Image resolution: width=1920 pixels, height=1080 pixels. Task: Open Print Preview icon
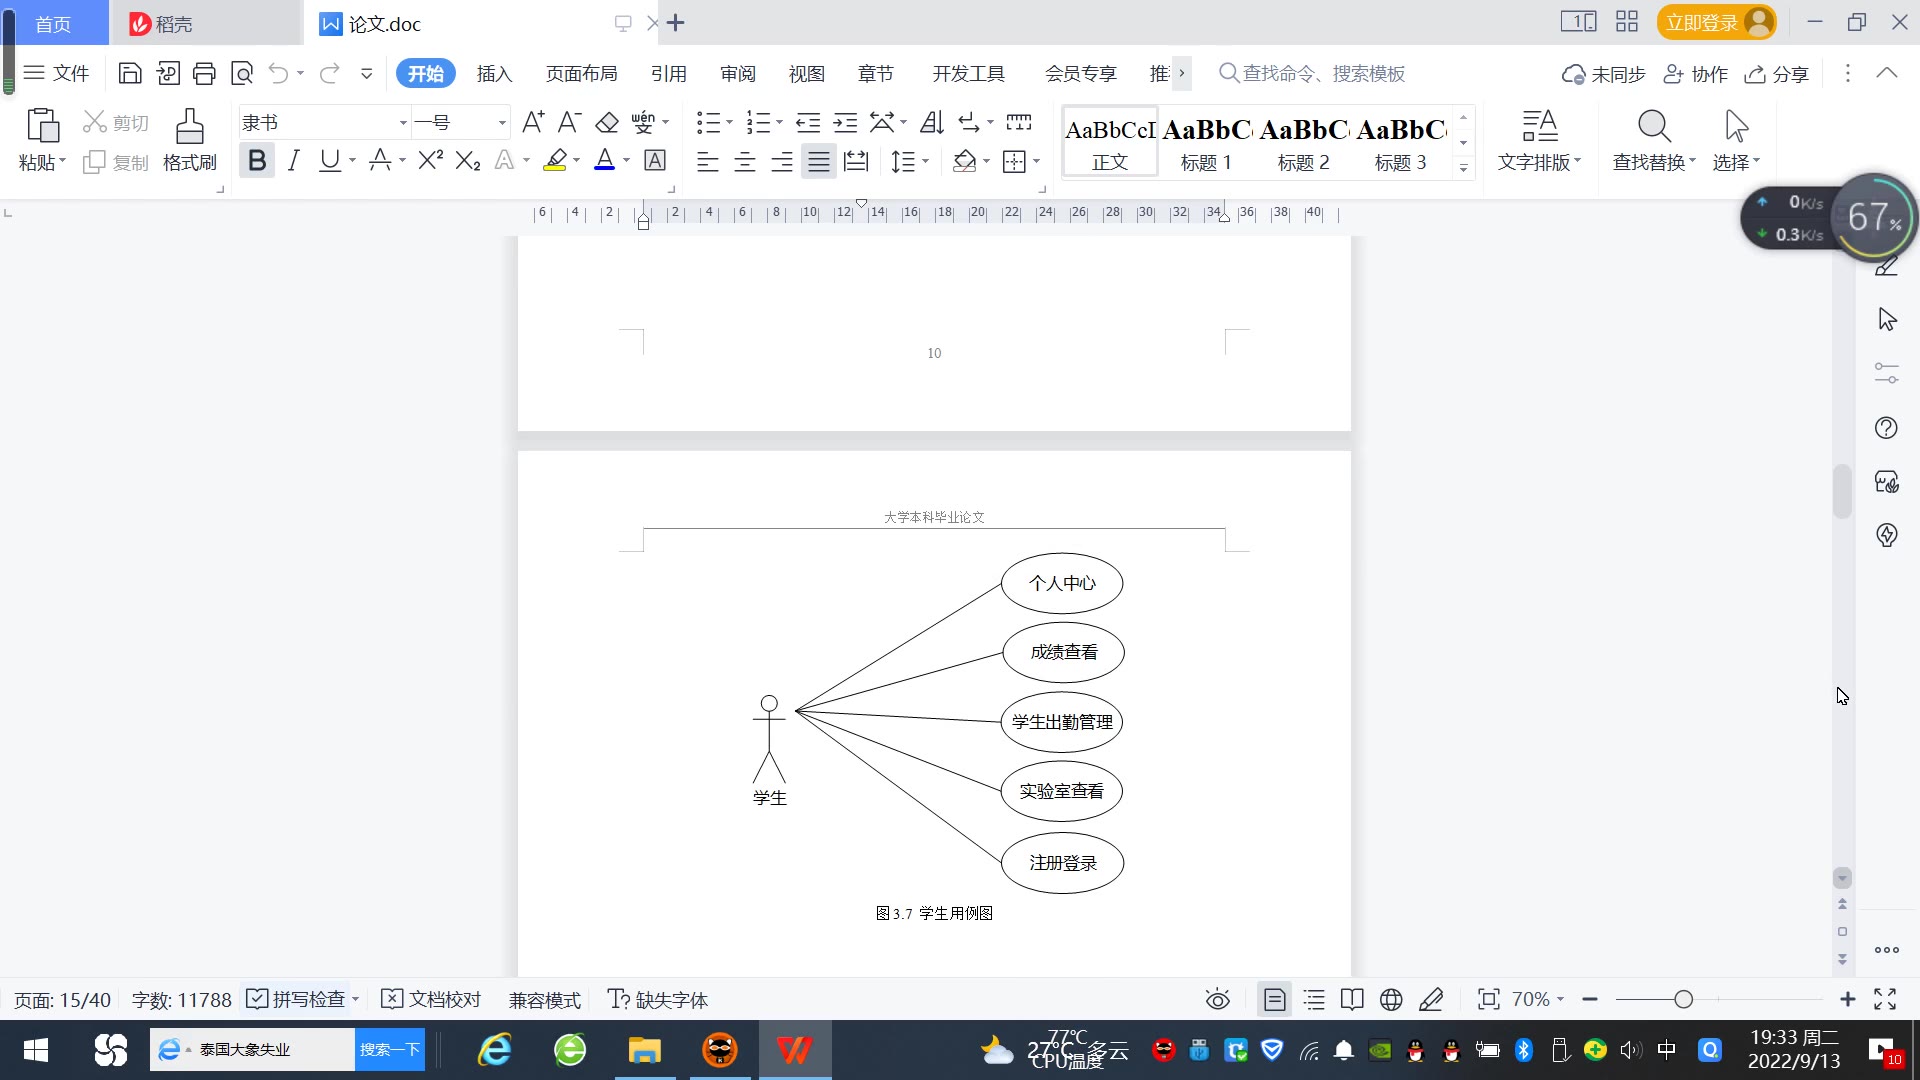(x=242, y=73)
